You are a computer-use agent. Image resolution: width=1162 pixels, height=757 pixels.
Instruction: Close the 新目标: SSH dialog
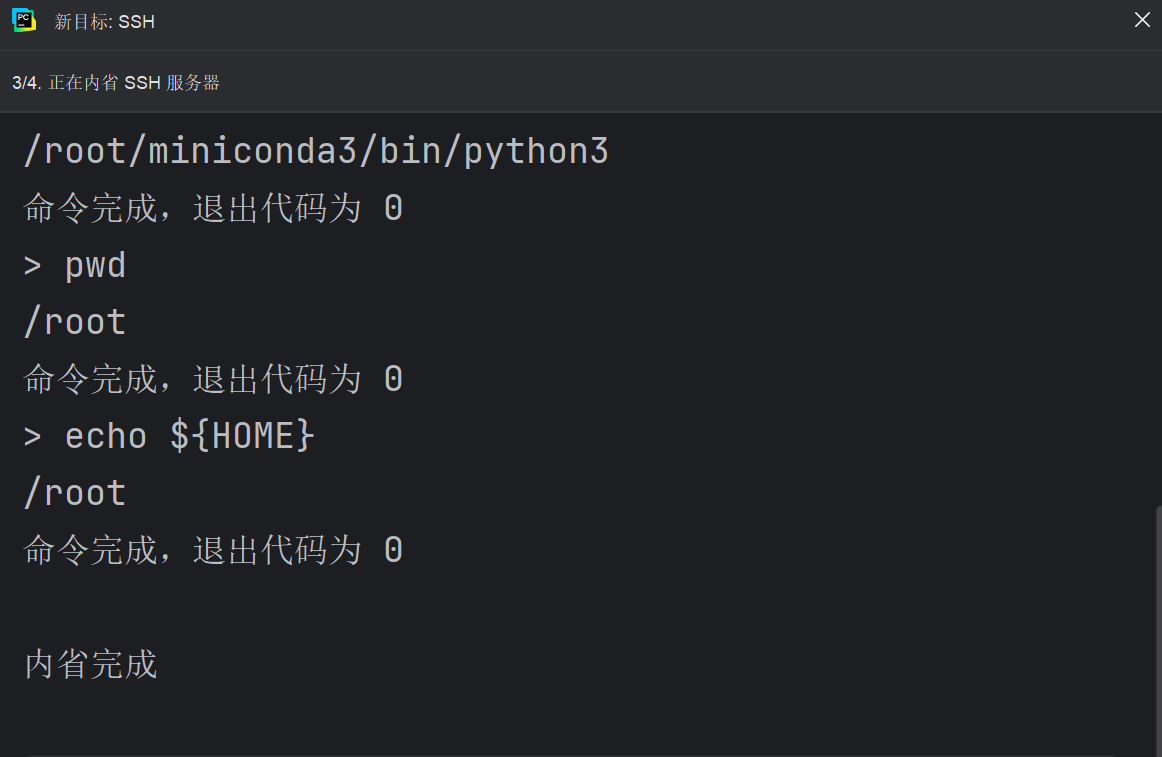[1142, 20]
